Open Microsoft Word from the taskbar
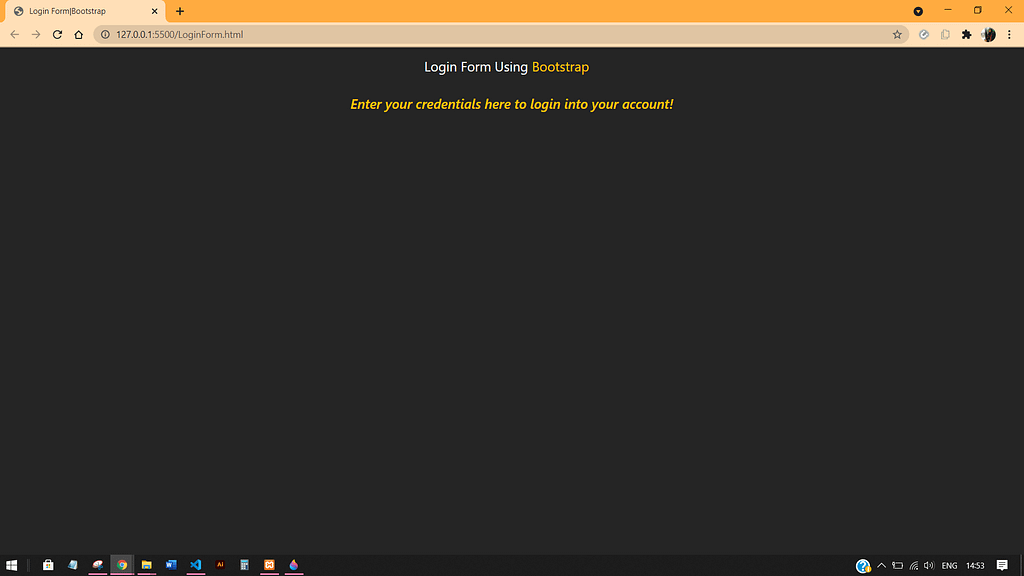 pos(171,565)
